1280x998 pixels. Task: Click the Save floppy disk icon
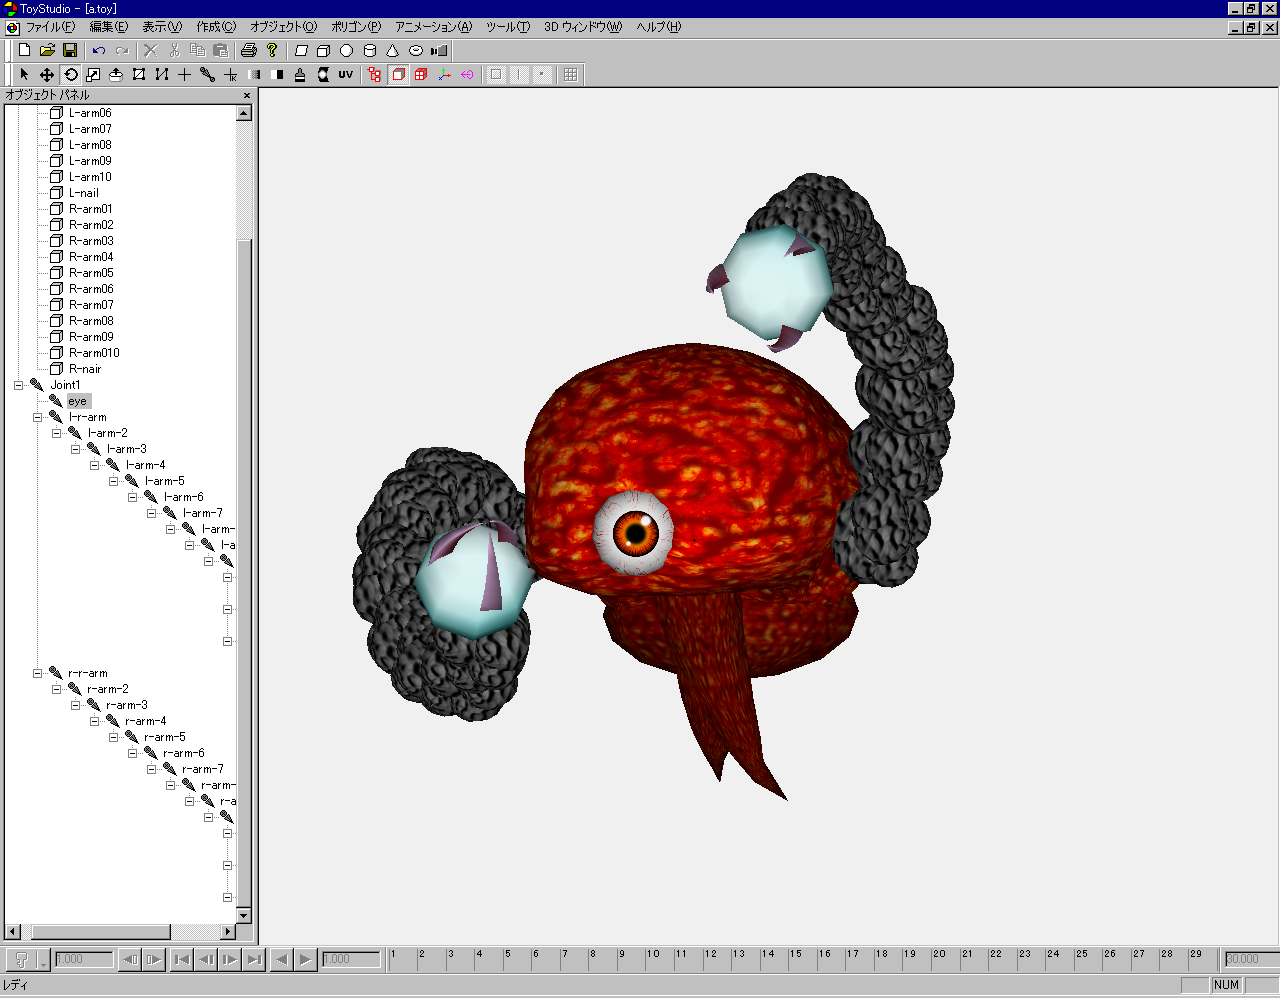click(70, 50)
